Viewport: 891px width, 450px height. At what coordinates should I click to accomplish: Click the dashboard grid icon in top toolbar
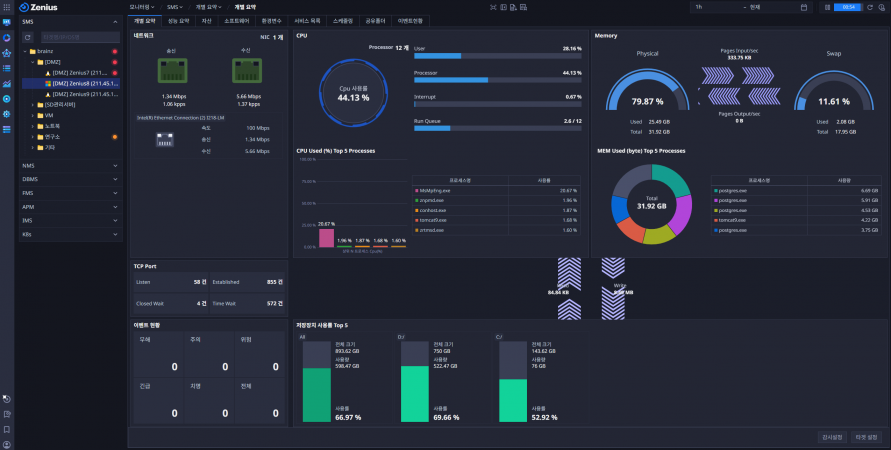pos(523,7)
